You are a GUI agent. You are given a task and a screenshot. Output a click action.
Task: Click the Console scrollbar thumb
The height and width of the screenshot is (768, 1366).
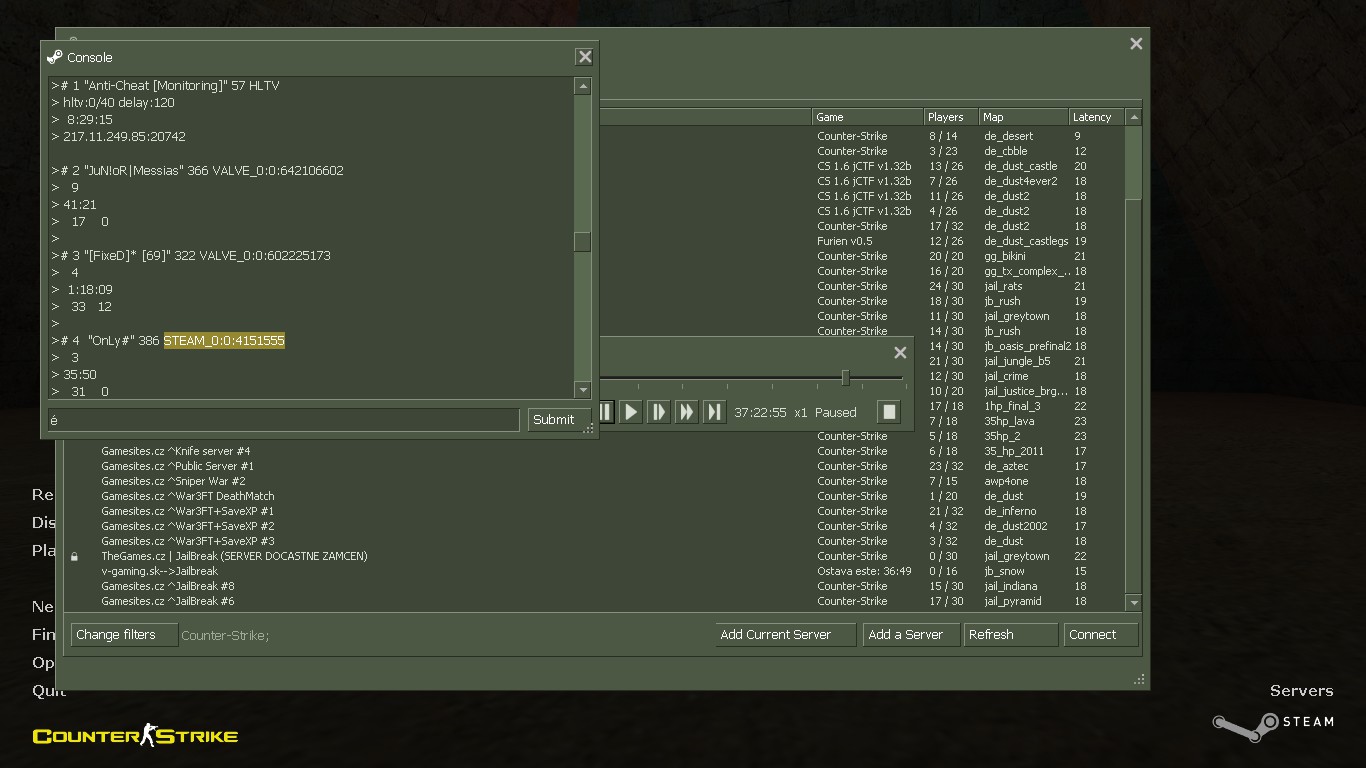(x=583, y=242)
